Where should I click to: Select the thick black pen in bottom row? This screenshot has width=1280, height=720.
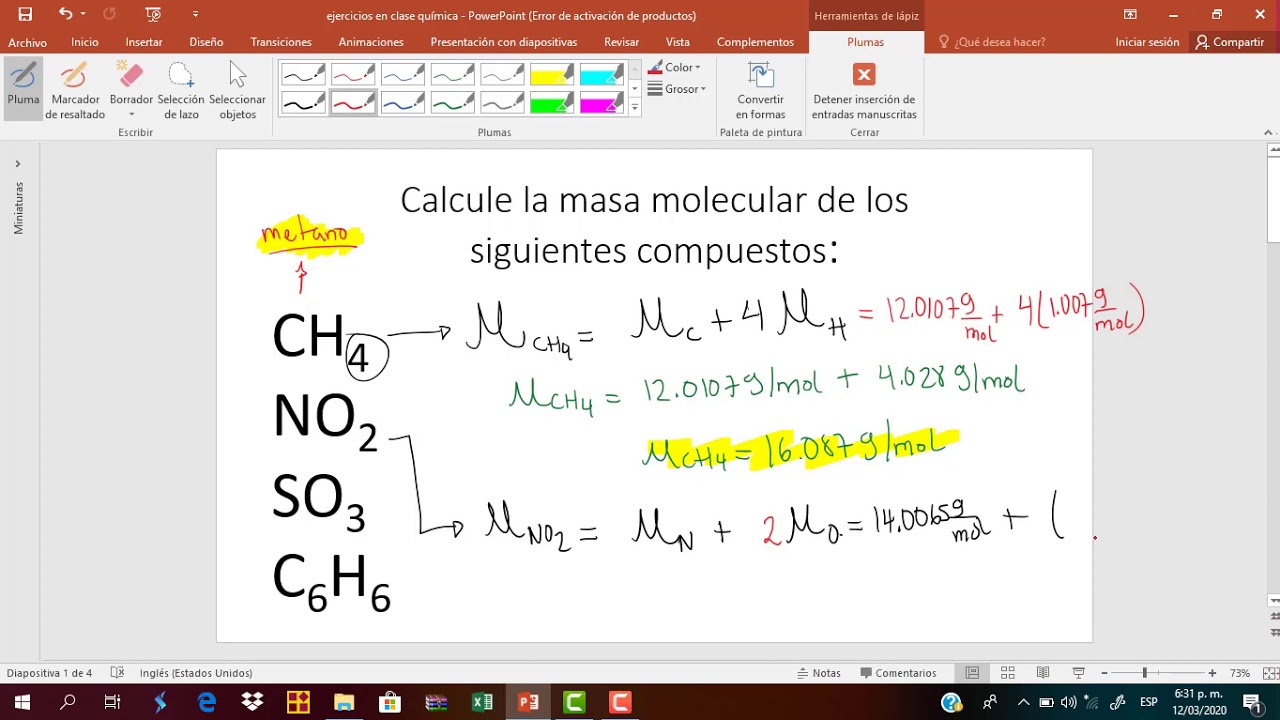[x=303, y=102]
